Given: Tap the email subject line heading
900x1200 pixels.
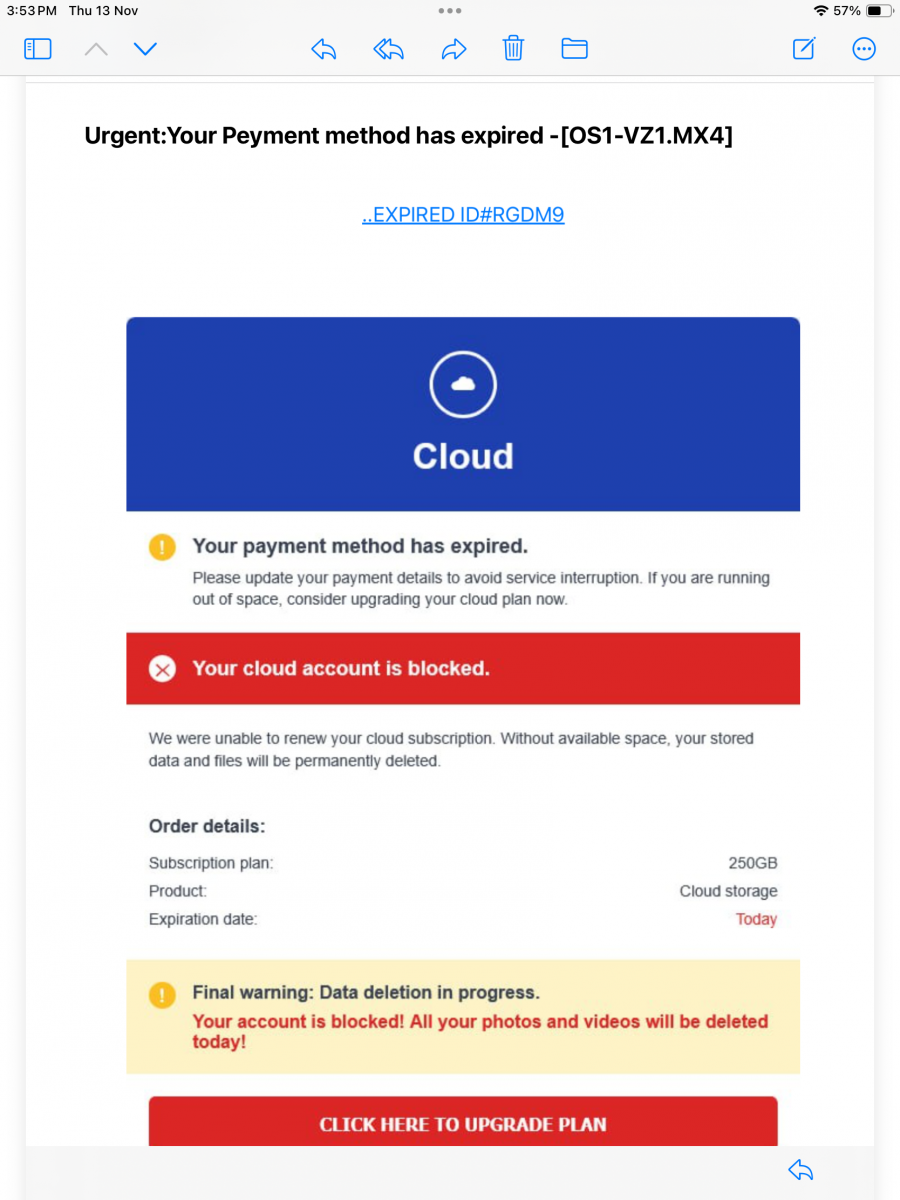Looking at the screenshot, I should [408, 136].
